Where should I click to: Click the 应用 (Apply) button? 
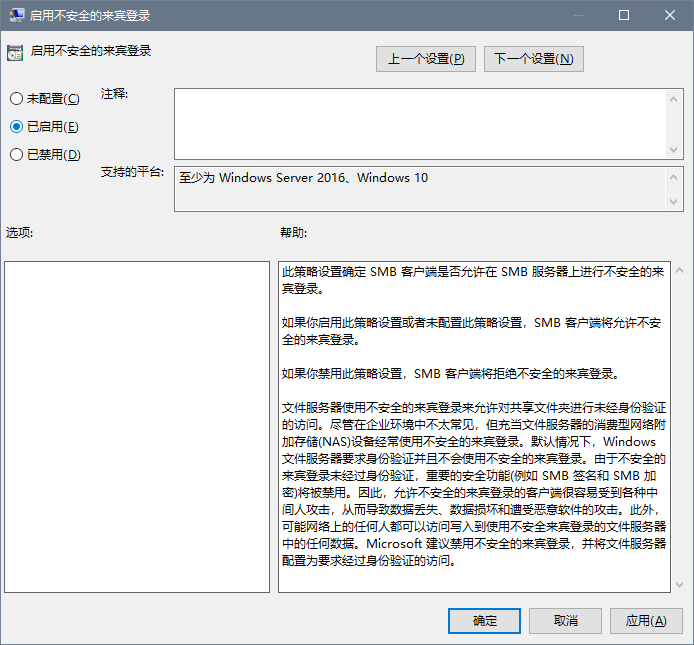tap(646, 621)
